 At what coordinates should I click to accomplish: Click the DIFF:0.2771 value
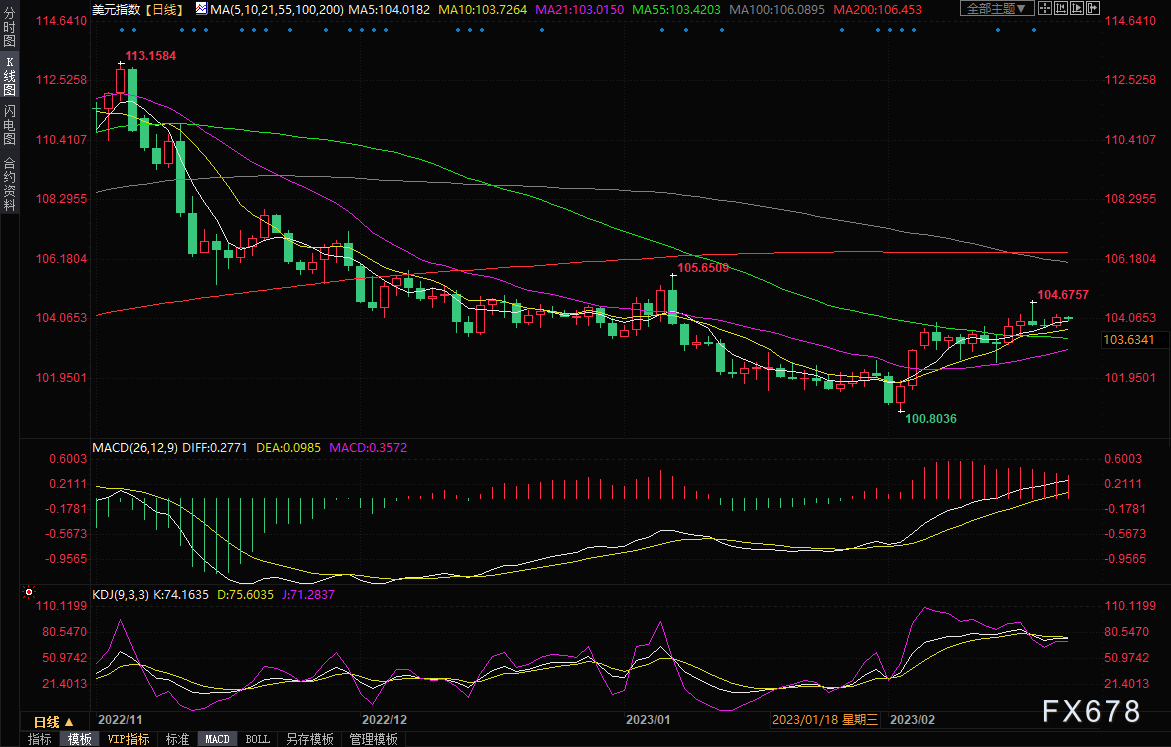(x=214, y=447)
